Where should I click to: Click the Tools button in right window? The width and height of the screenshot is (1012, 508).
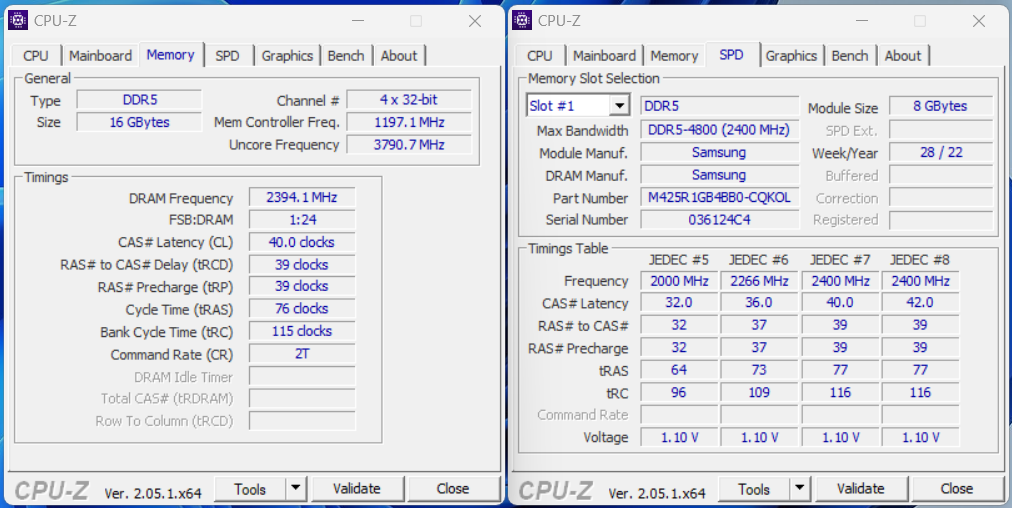pyautogui.click(x=754, y=489)
